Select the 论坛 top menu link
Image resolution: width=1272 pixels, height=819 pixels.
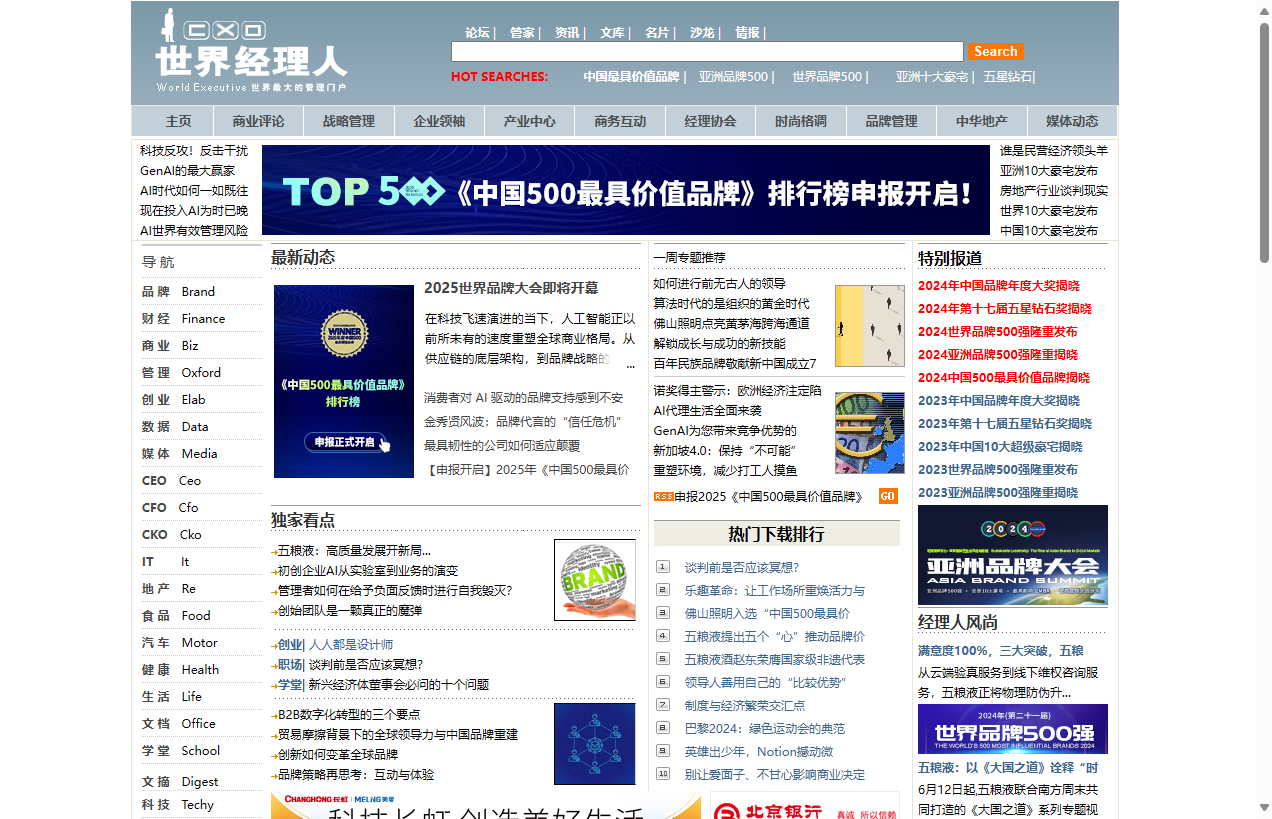point(478,33)
